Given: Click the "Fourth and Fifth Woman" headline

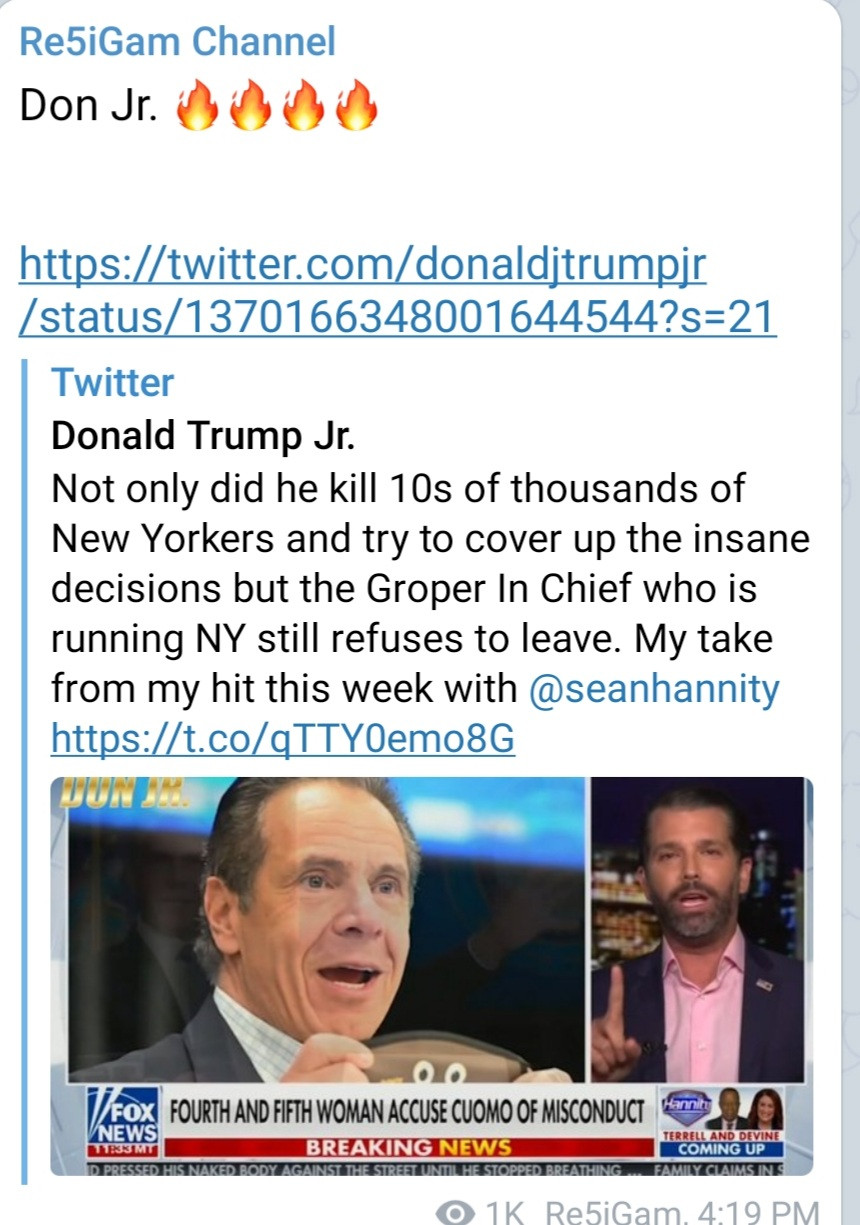Looking at the screenshot, I should tap(406, 1111).
